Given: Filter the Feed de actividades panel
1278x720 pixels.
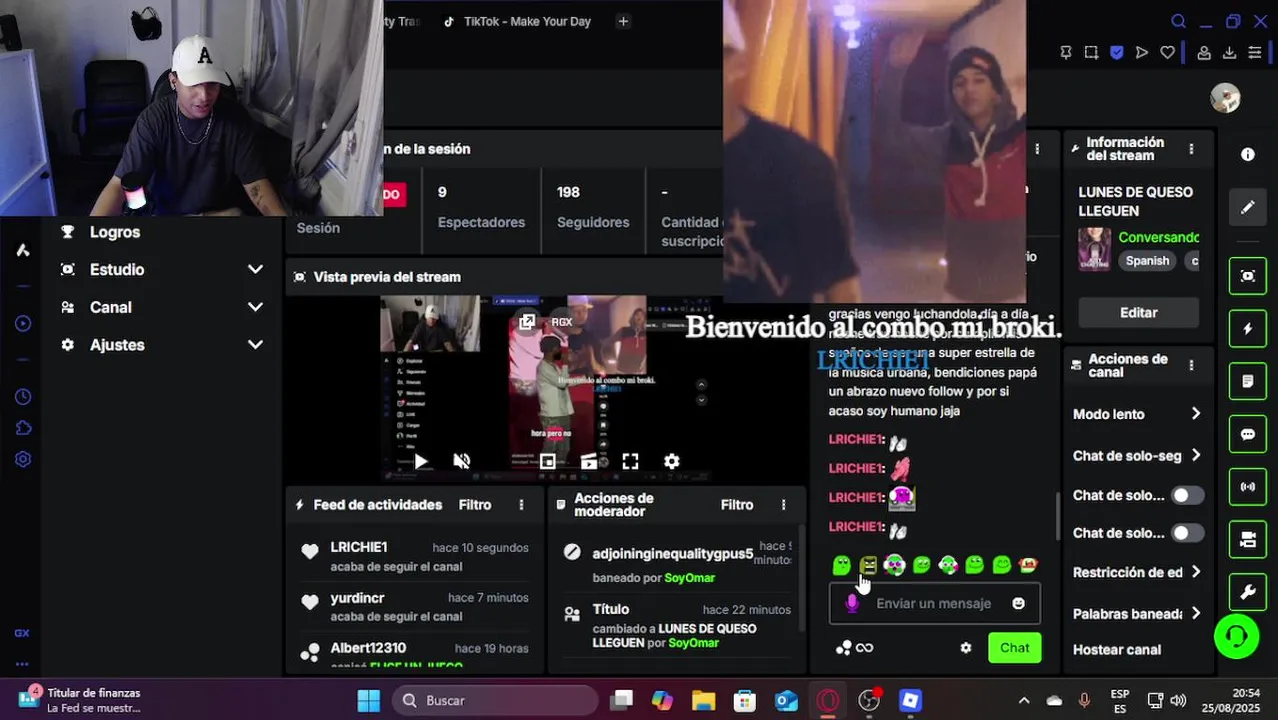Looking at the screenshot, I should coord(475,505).
